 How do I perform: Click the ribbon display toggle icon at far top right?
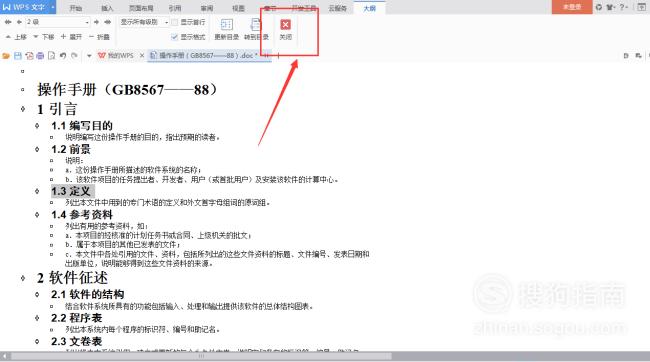641,7
